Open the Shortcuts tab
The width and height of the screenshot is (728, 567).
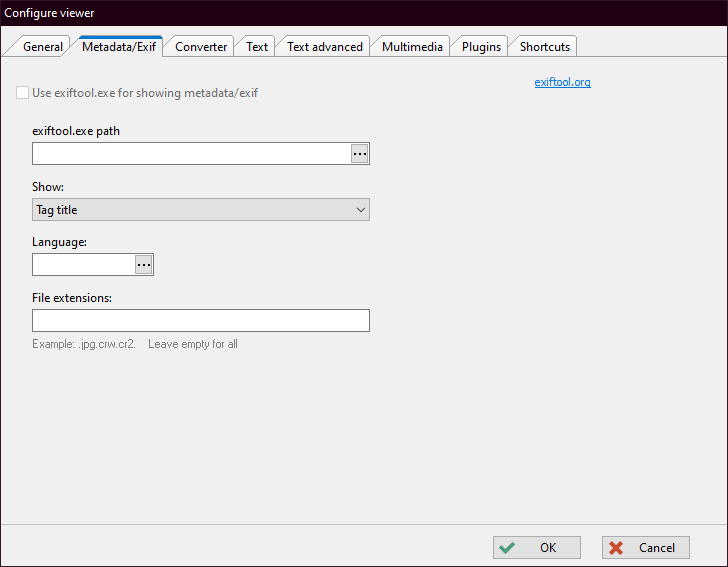[545, 47]
